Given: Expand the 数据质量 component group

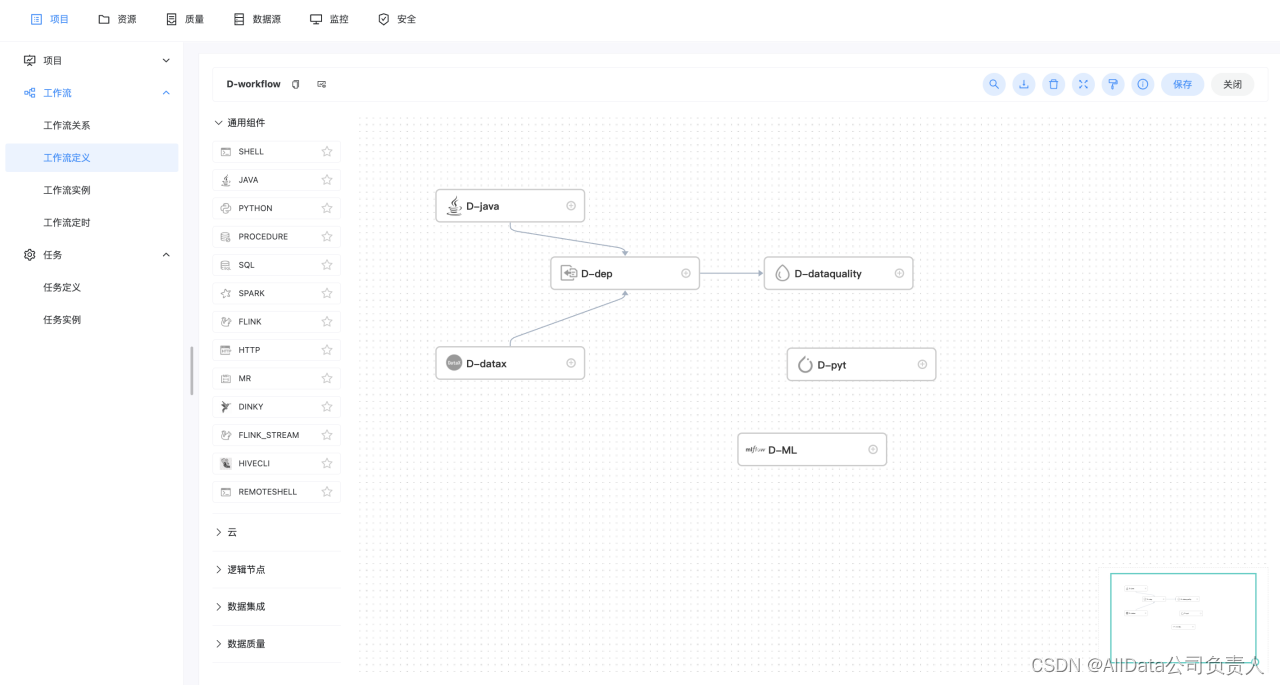Looking at the screenshot, I should click(219, 643).
